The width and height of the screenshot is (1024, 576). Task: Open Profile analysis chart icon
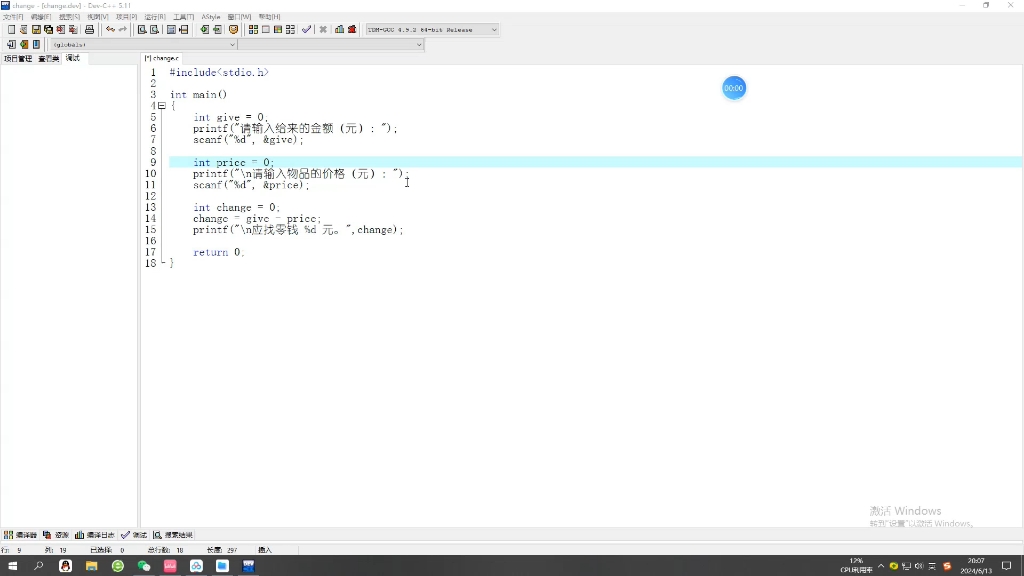(339, 29)
